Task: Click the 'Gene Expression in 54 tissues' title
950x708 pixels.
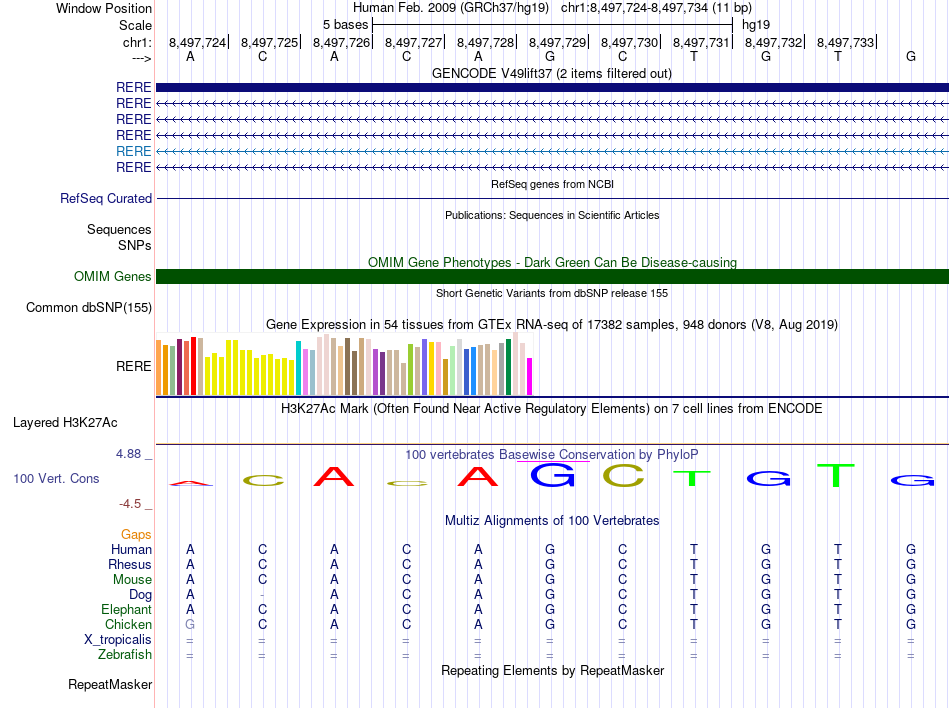Action: click(x=552, y=325)
